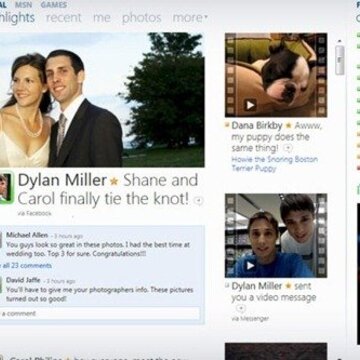Open the dark thumbnail below the video message post
The width and height of the screenshot is (360, 360).
[276, 351]
